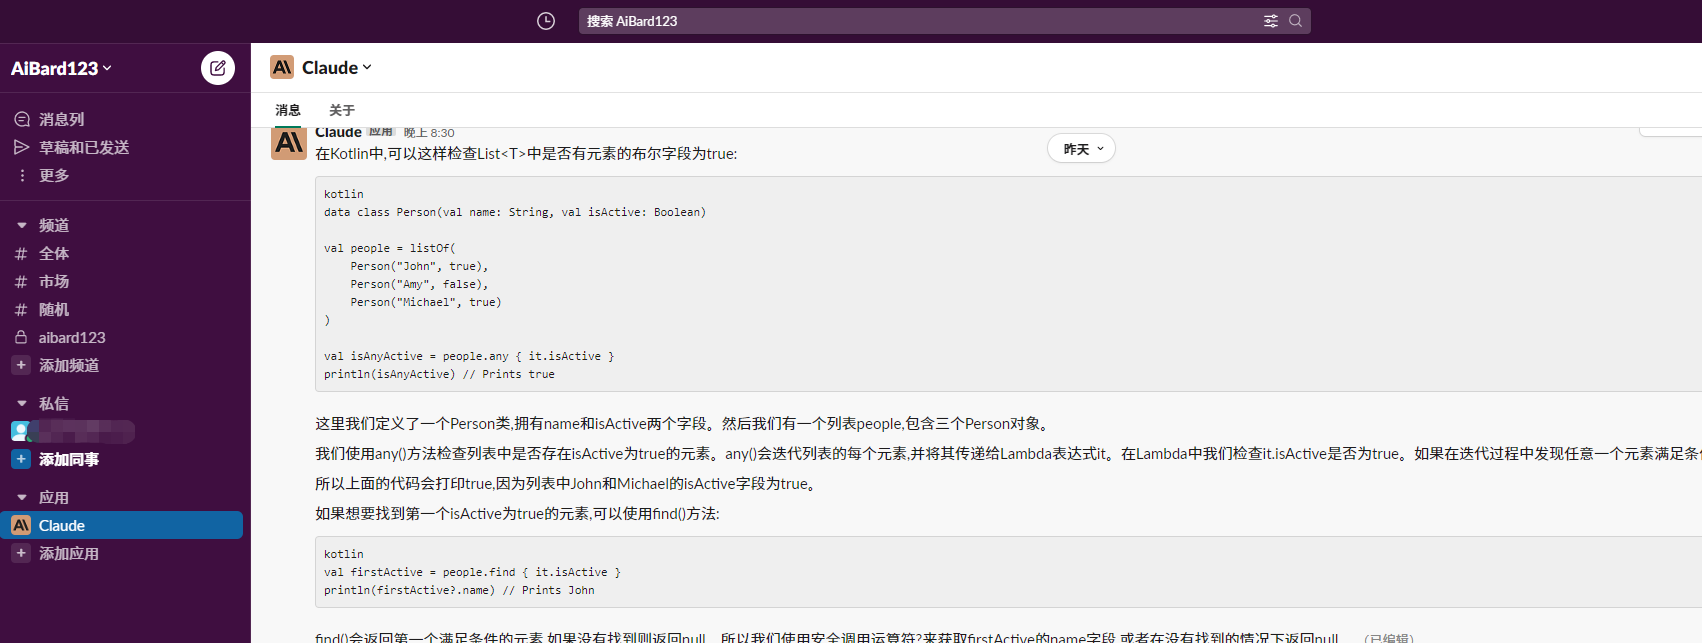Select the 消息 tab
The width and height of the screenshot is (1702, 643).
click(288, 110)
